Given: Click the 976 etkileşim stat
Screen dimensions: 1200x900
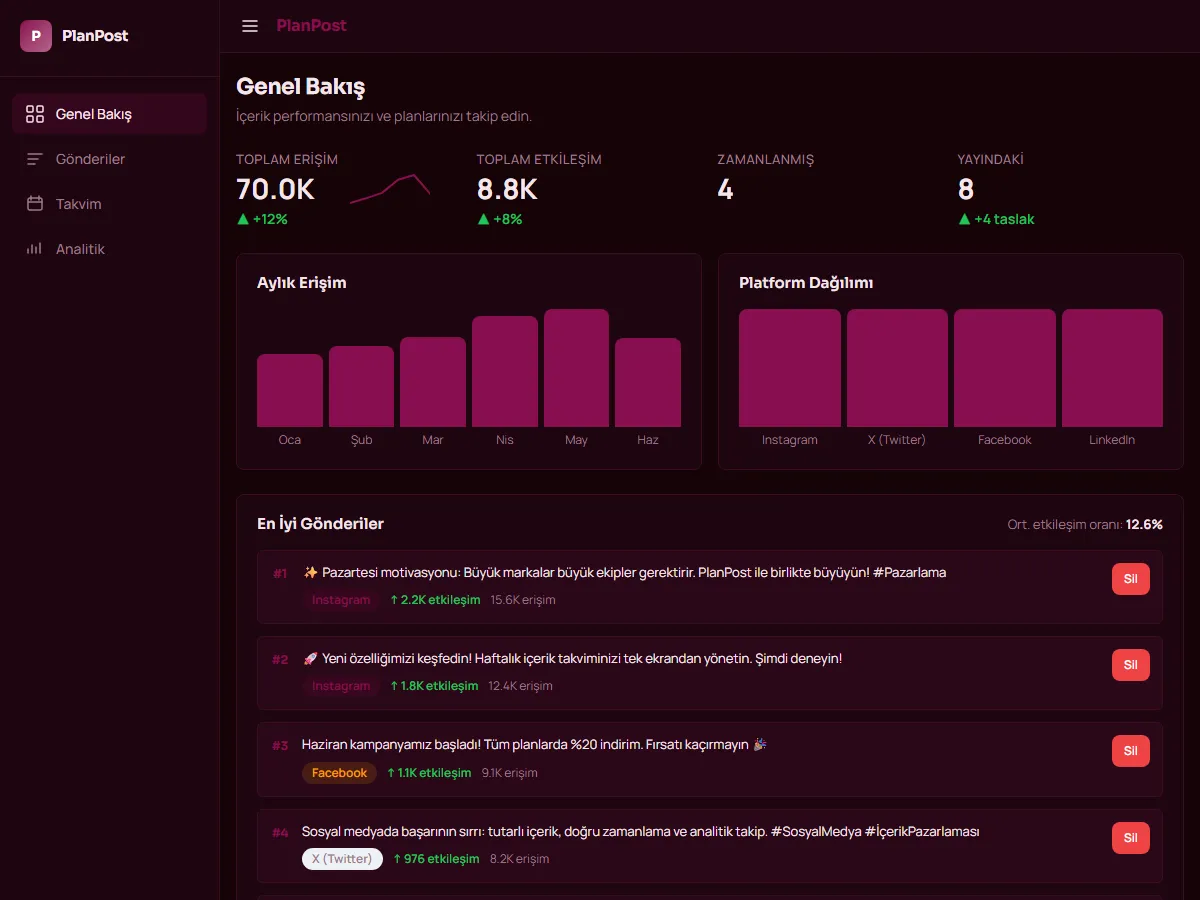Looking at the screenshot, I should click(436, 859).
